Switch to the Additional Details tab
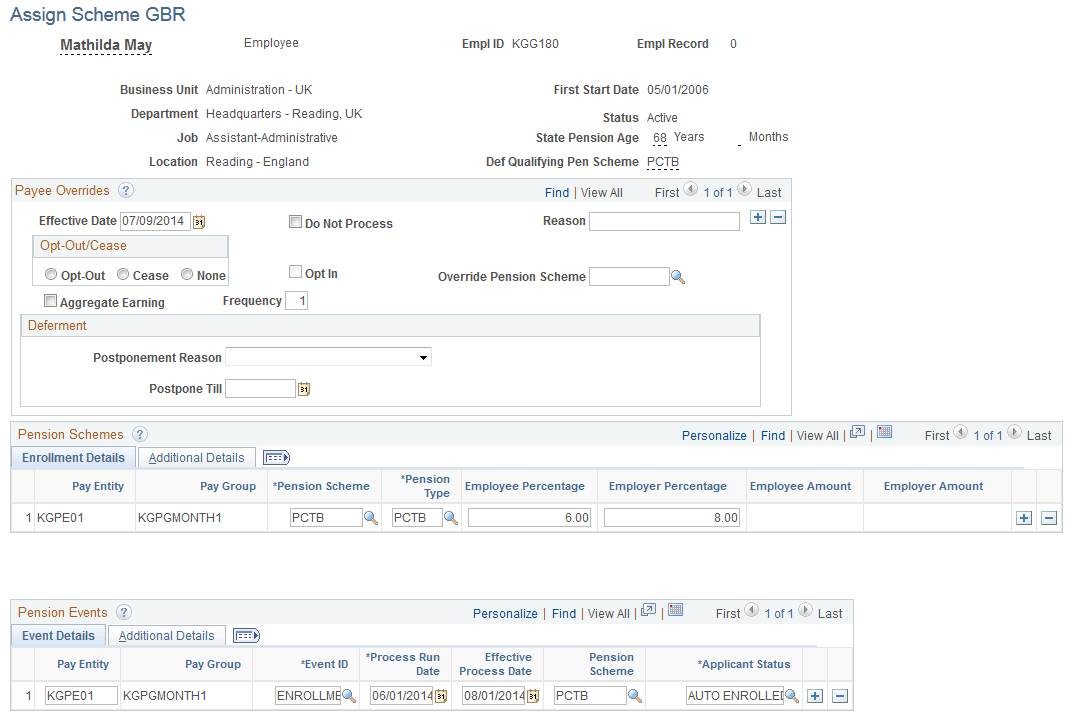The width and height of the screenshot is (1077, 721). [195, 457]
